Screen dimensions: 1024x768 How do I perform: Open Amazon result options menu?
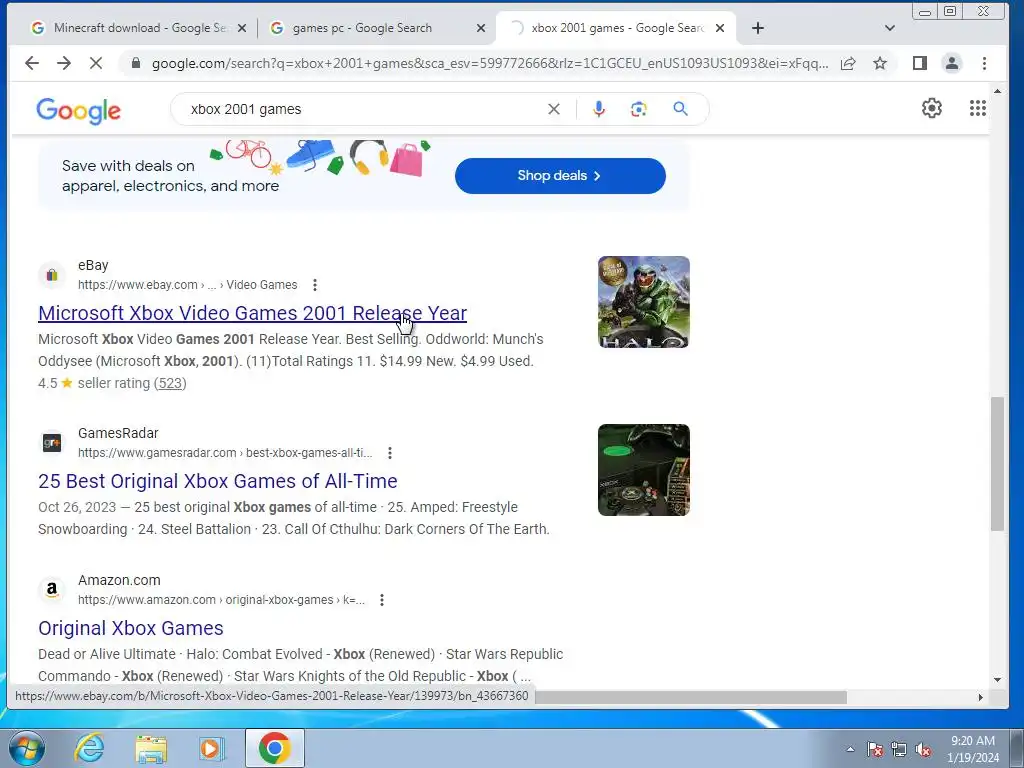381,600
